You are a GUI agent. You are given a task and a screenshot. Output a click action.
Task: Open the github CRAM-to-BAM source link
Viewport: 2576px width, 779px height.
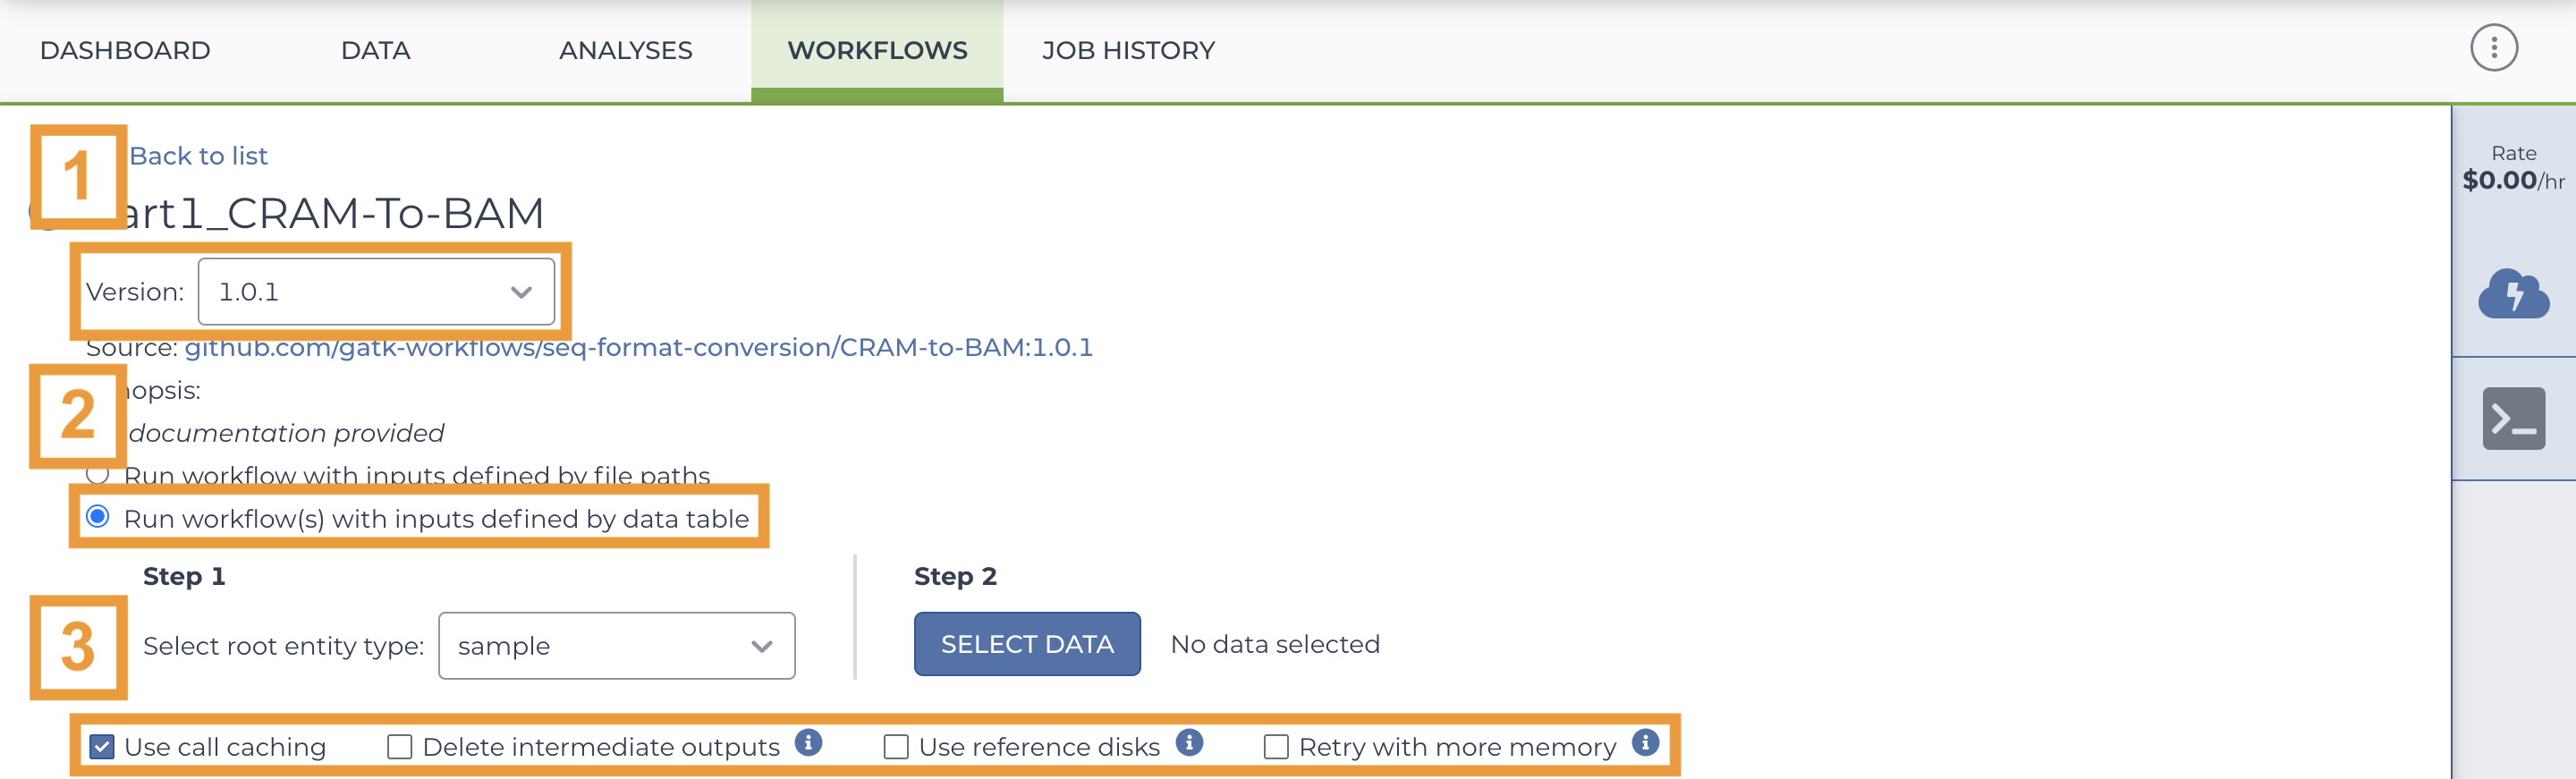(x=638, y=347)
